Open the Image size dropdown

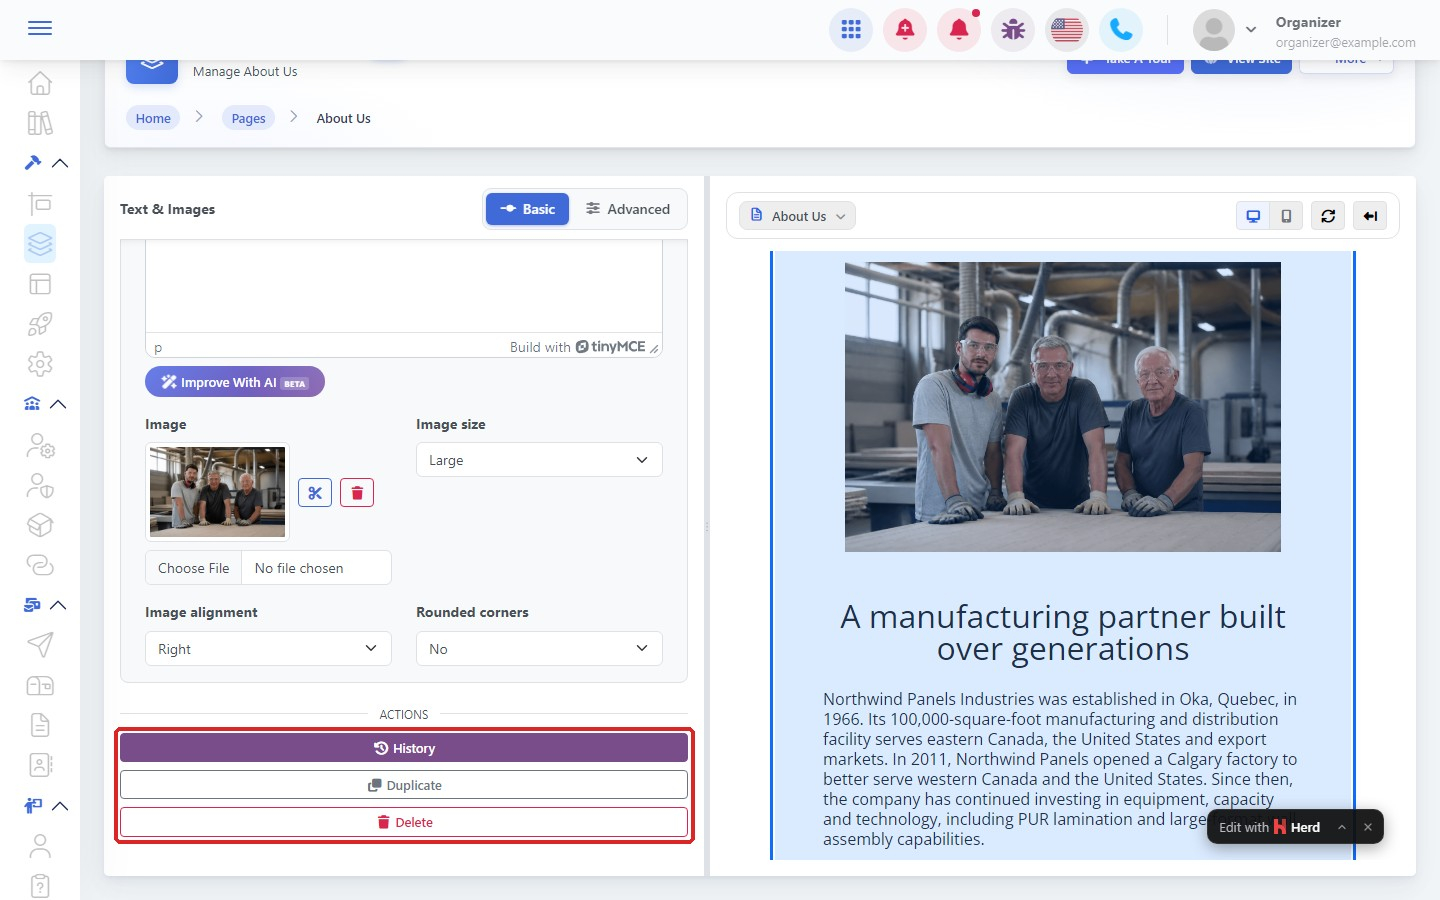pyautogui.click(x=539, y=460)
